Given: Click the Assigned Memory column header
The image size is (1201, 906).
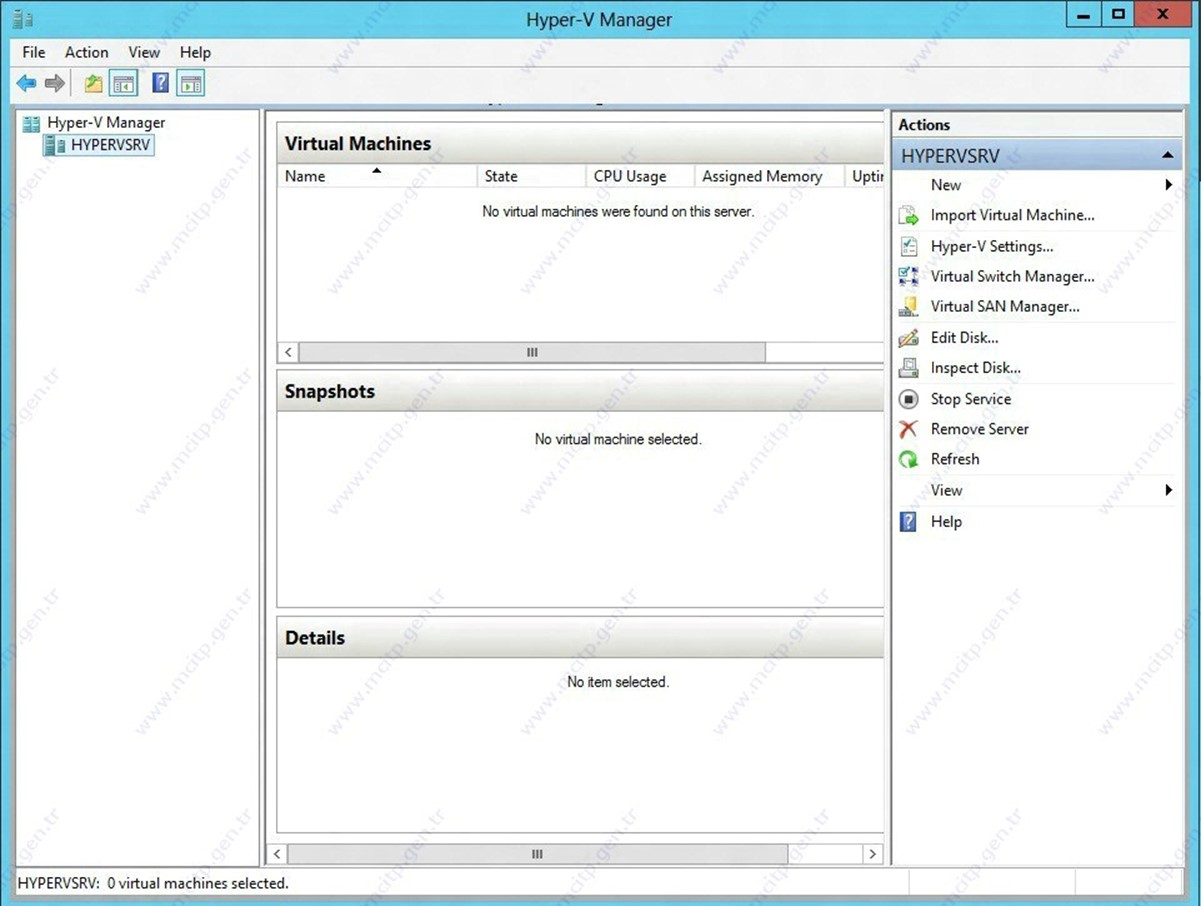Looking at the screenshot, I should click(770, 176).
